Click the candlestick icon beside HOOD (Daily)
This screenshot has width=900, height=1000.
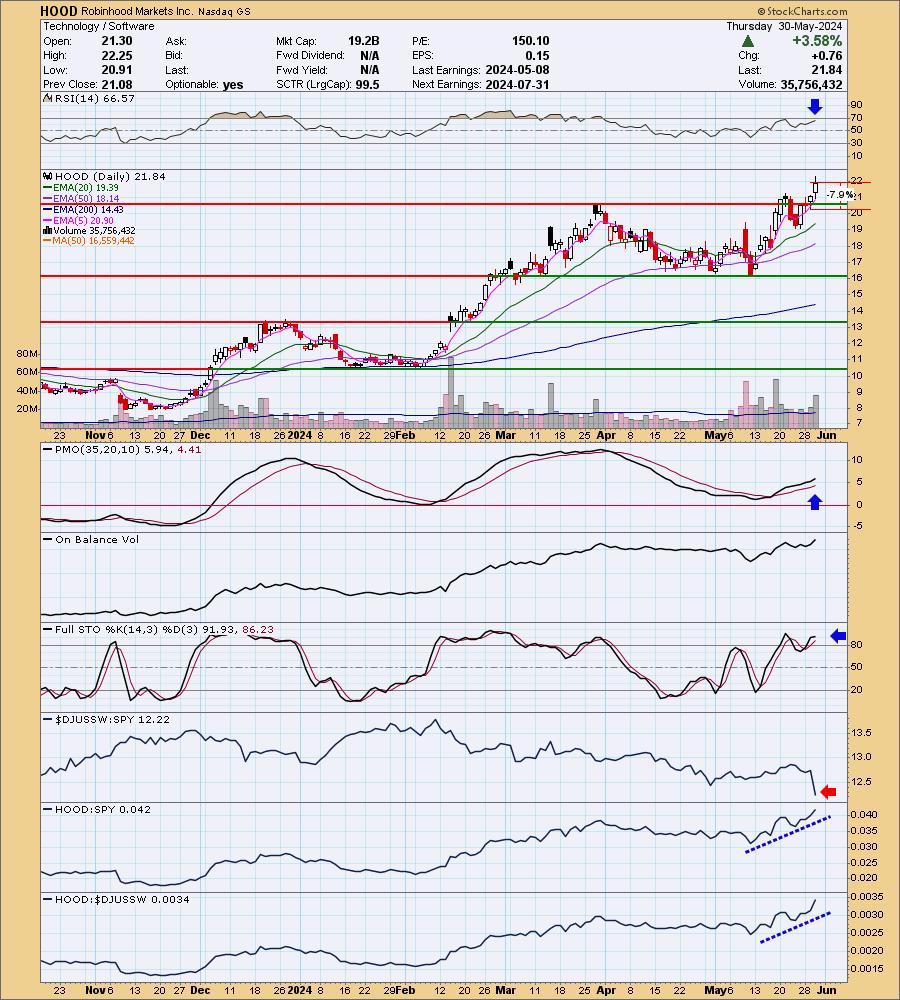pos(48,176)
